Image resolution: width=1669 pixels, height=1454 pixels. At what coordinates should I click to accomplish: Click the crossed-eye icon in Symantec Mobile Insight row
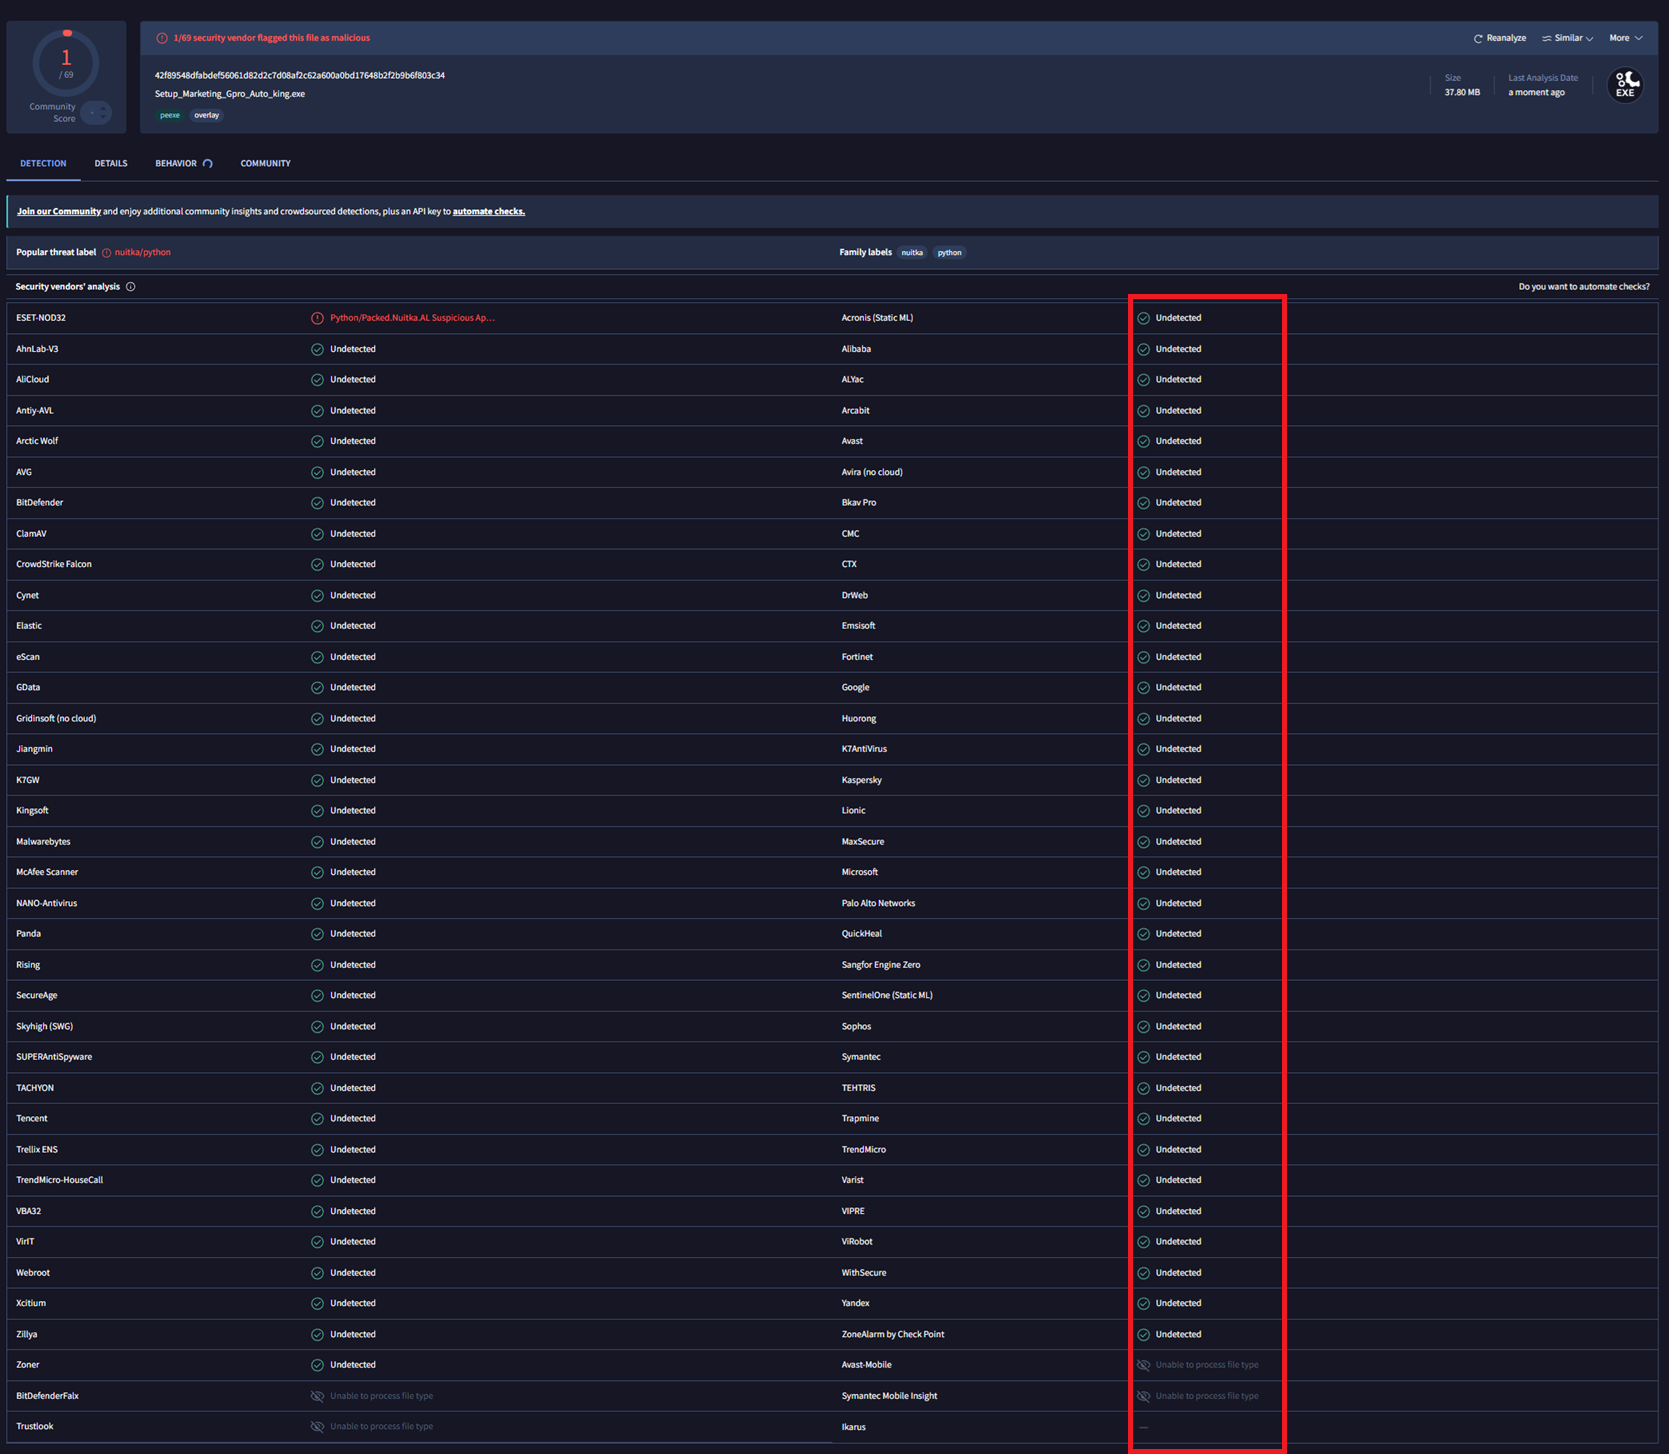1143,1396
